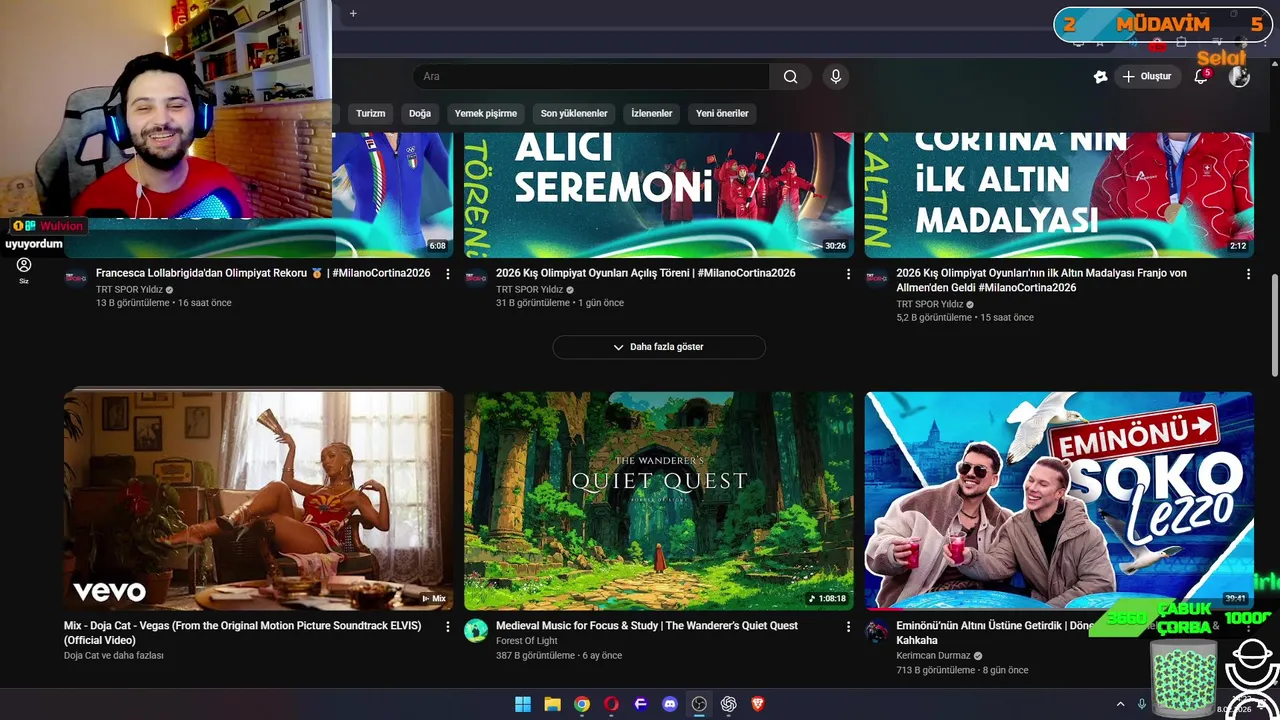Screen dimensions: 1280x720
Task: Play the Alıcı Seremoni thumbnail
Action: pos(659,194)
